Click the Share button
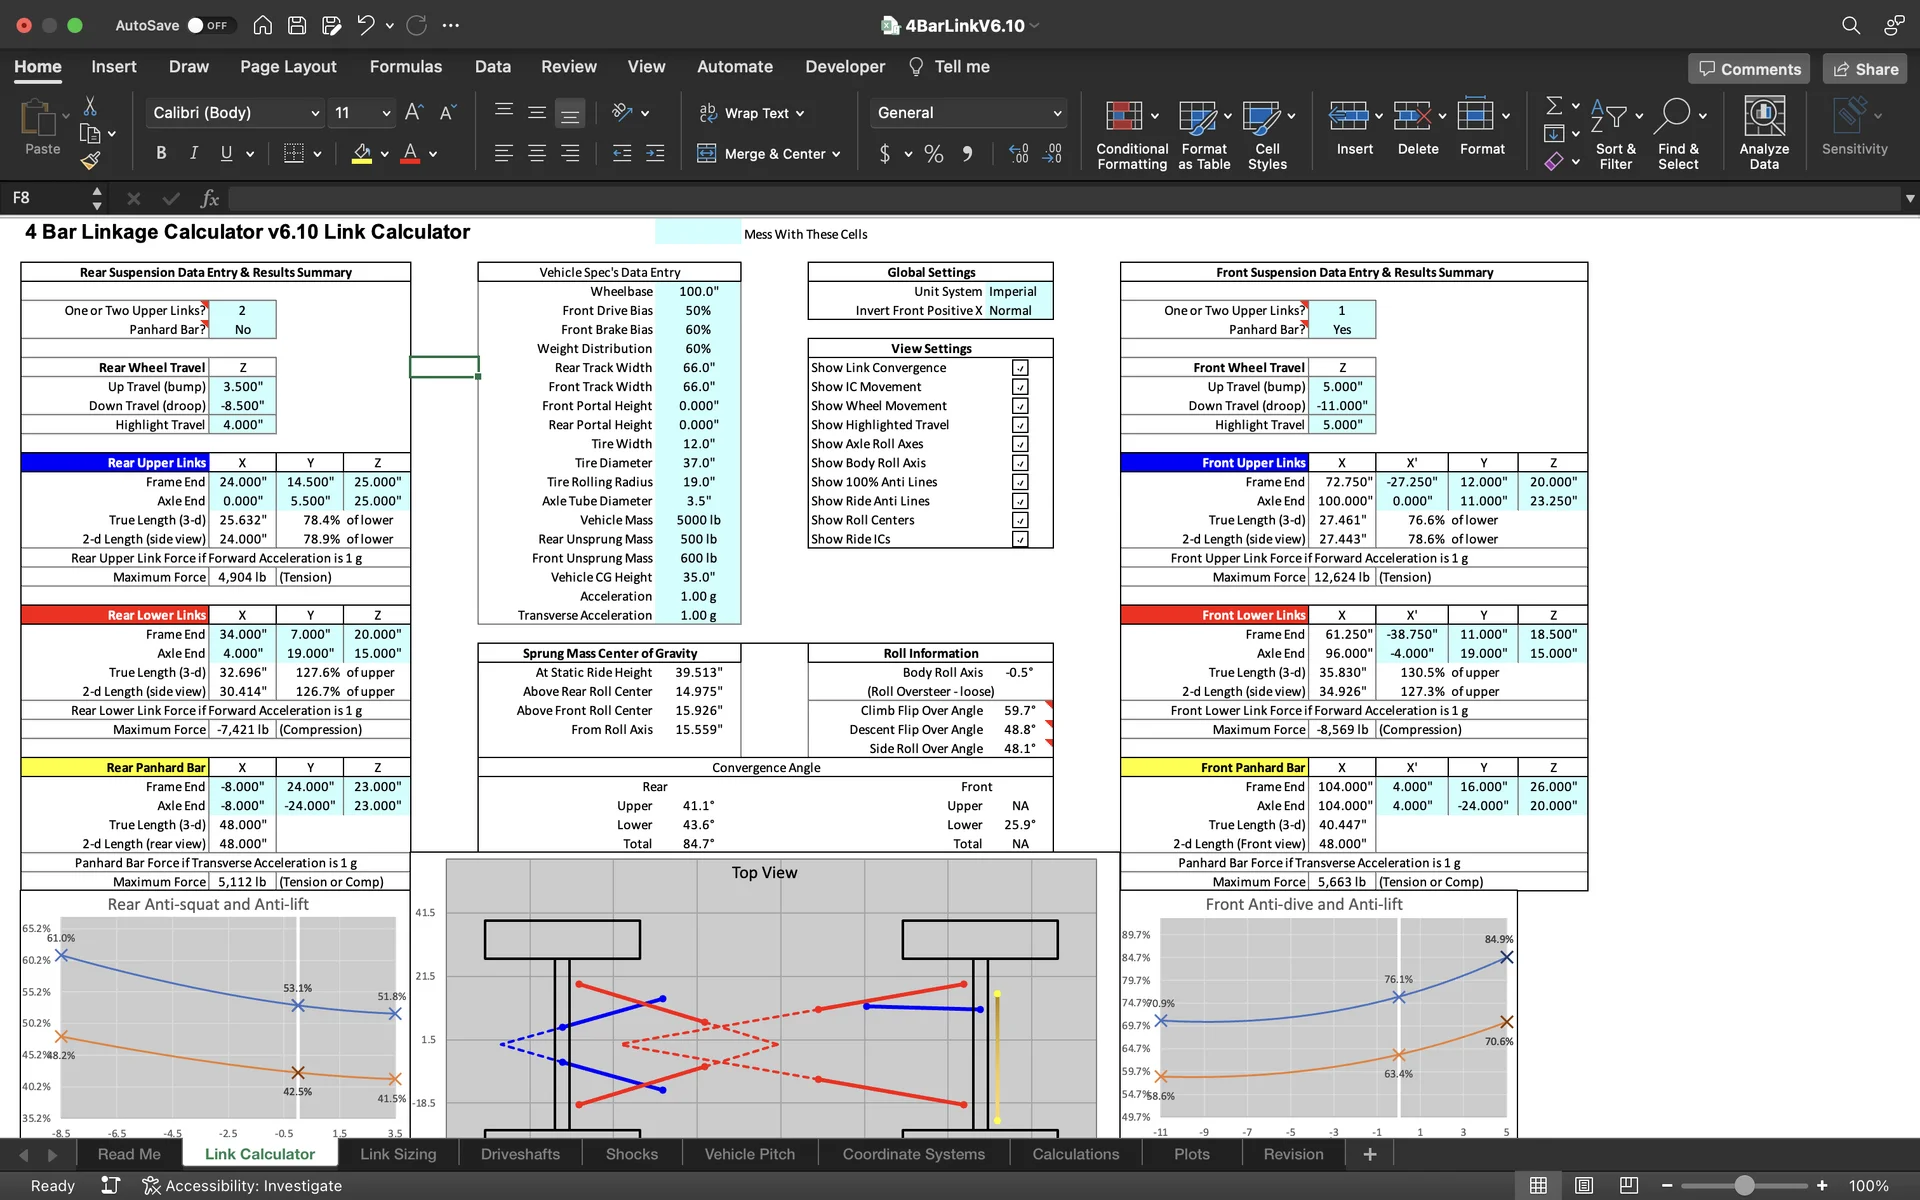1920x1200 pixels. tap(1865, 69)
